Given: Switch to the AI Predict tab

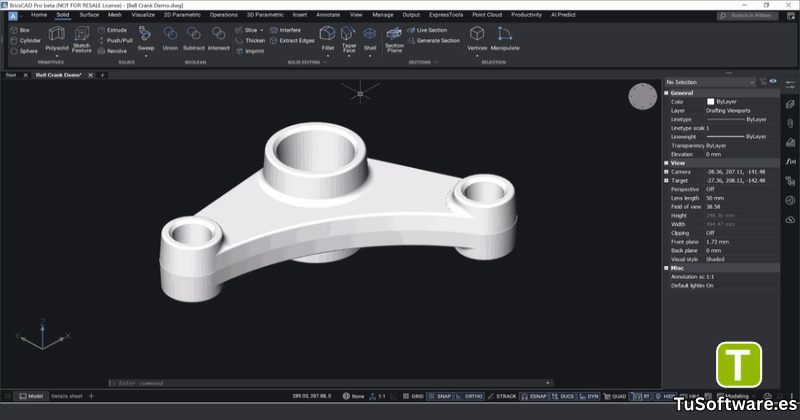Looking at the screenshot, I should coord(563,15).
